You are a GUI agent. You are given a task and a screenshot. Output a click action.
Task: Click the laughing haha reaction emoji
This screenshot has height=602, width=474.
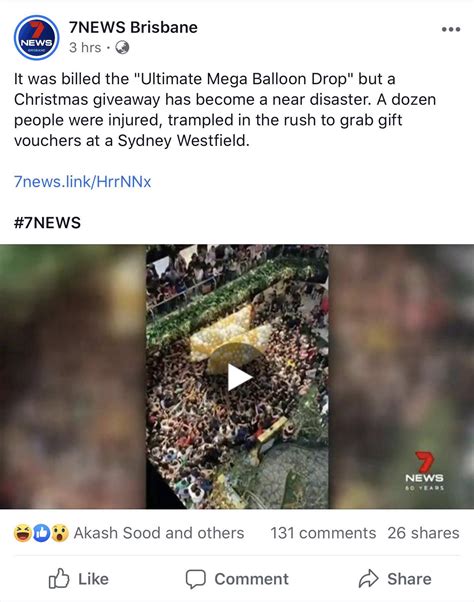[22, 533]
